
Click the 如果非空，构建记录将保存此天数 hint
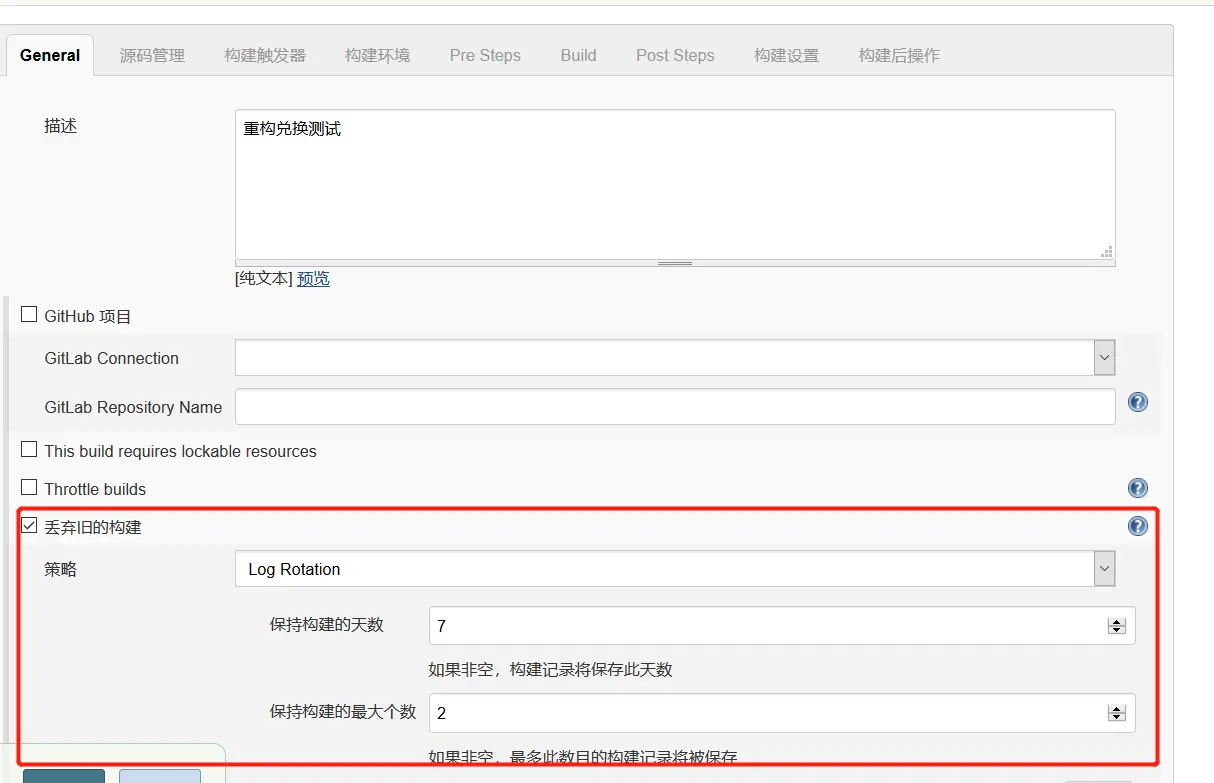pyautogui.click(x=551, y=669)
